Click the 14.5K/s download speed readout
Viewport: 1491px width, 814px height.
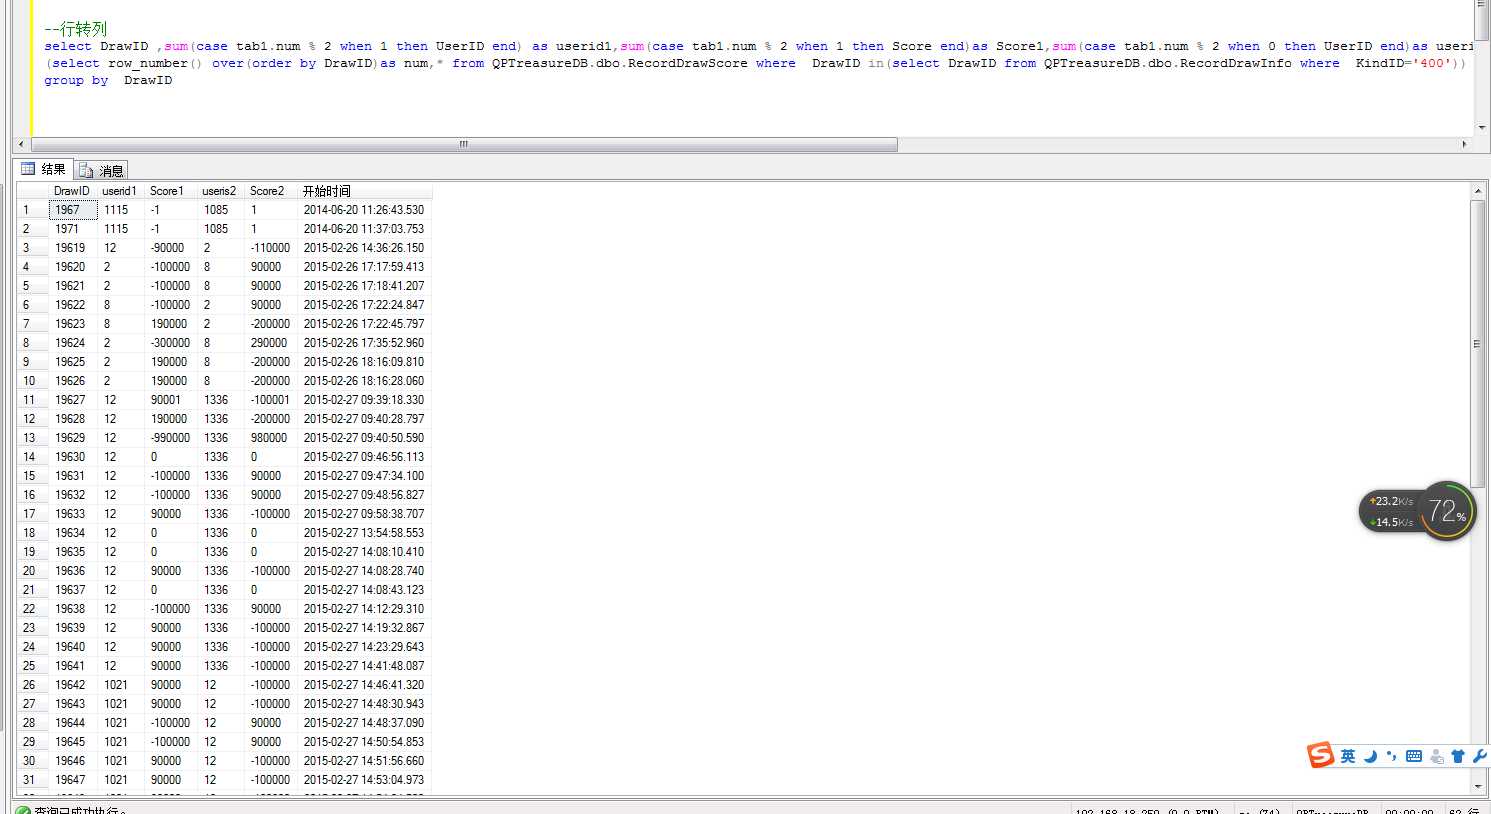pos(1391,522)
